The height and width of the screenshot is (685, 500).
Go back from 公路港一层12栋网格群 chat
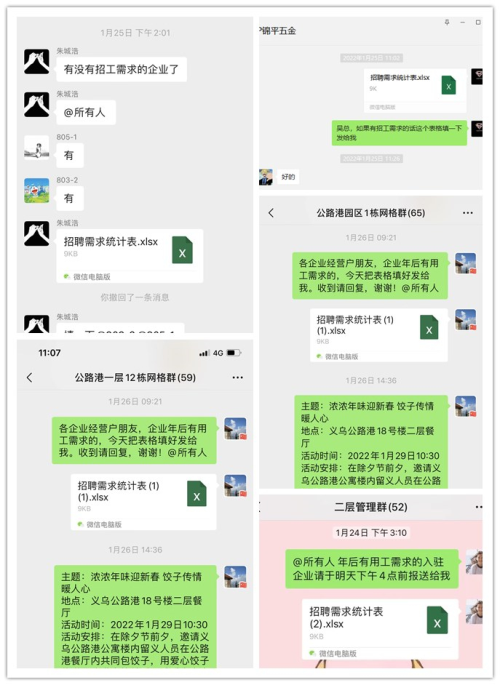(x=30, y=377)
